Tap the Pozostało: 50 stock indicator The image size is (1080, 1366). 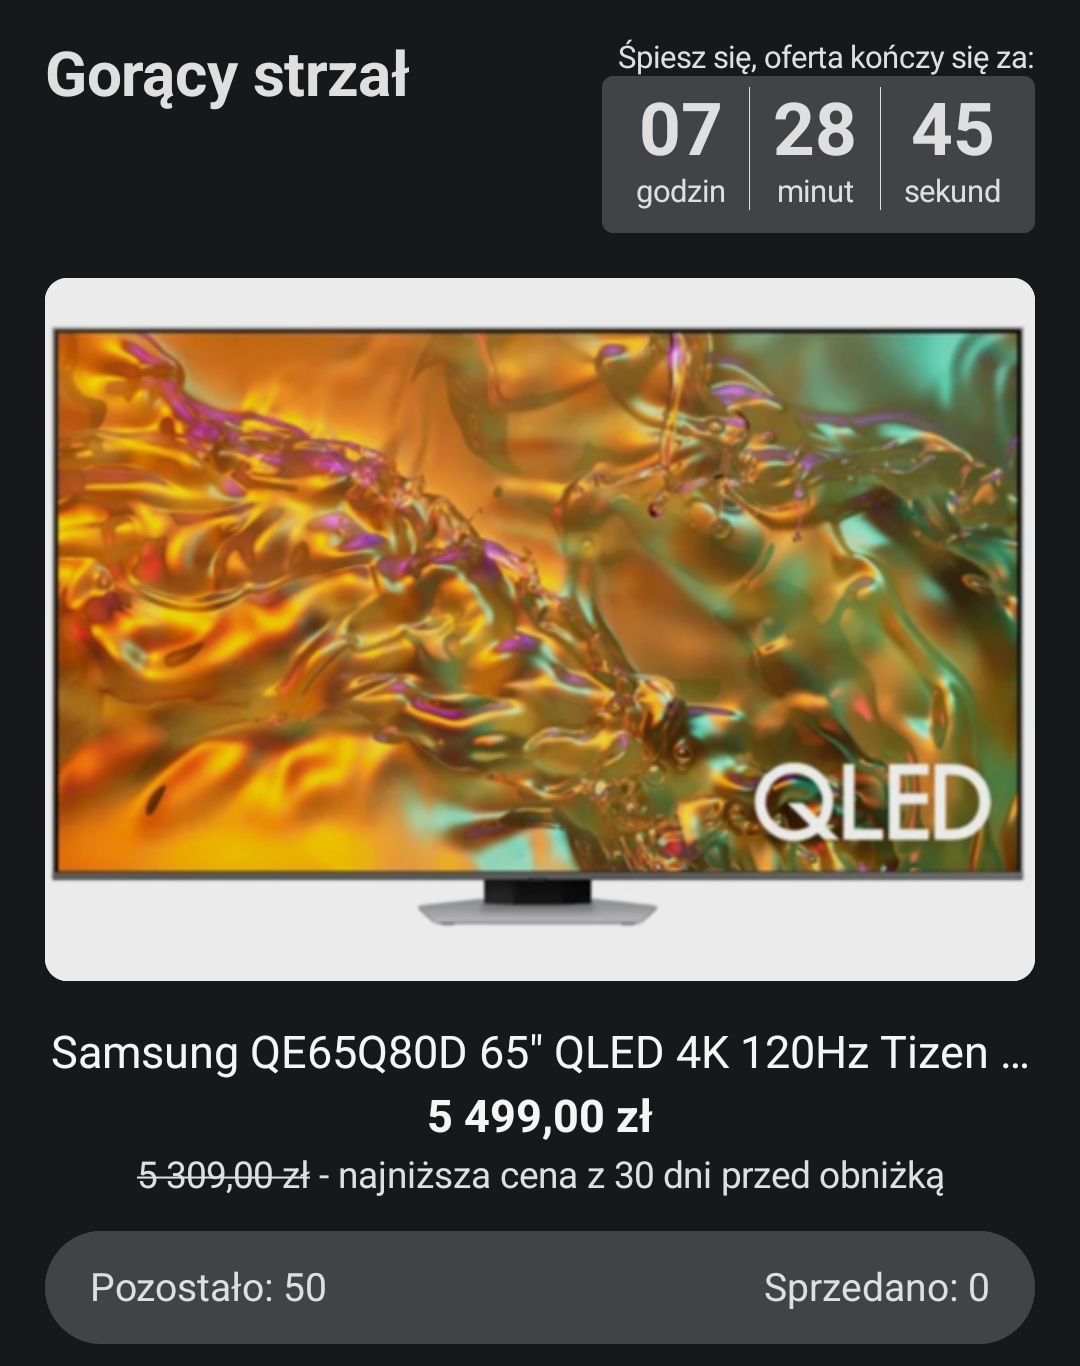tap(208, 1287)
